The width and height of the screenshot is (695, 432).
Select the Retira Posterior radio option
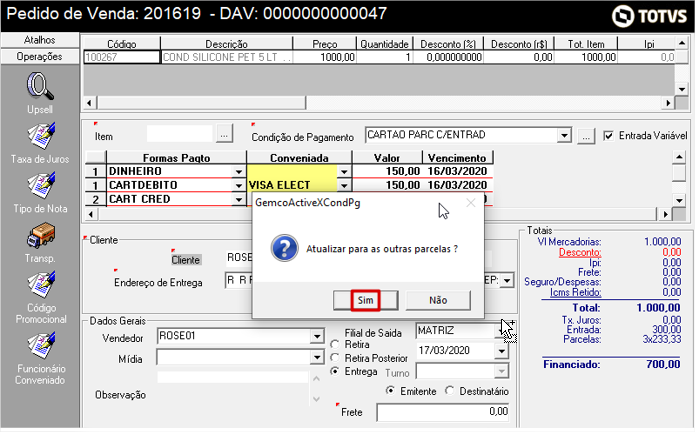pyautogui.click(x=335, y=358)
